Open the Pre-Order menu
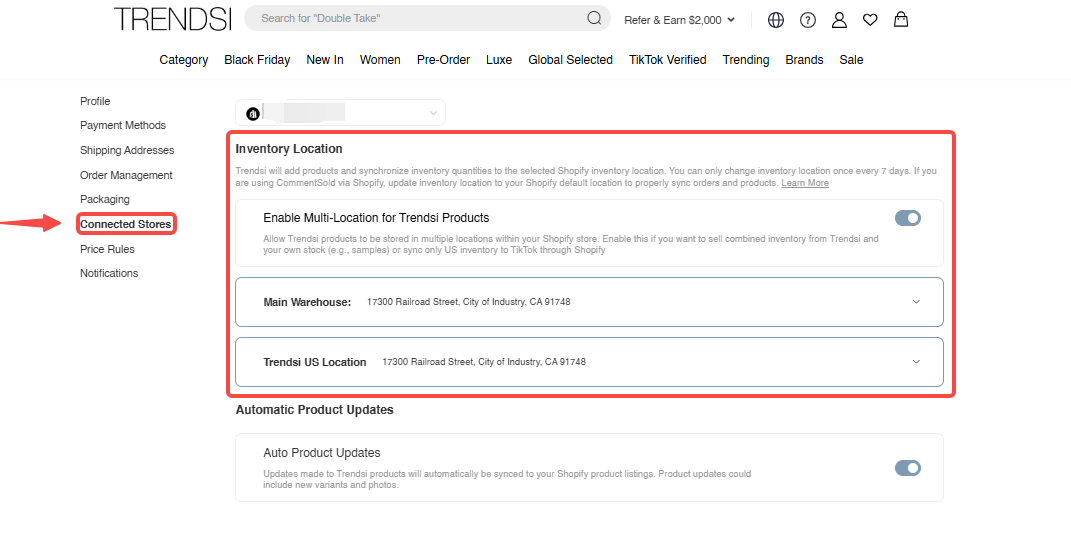1071x557 pixels. [443, 59]
